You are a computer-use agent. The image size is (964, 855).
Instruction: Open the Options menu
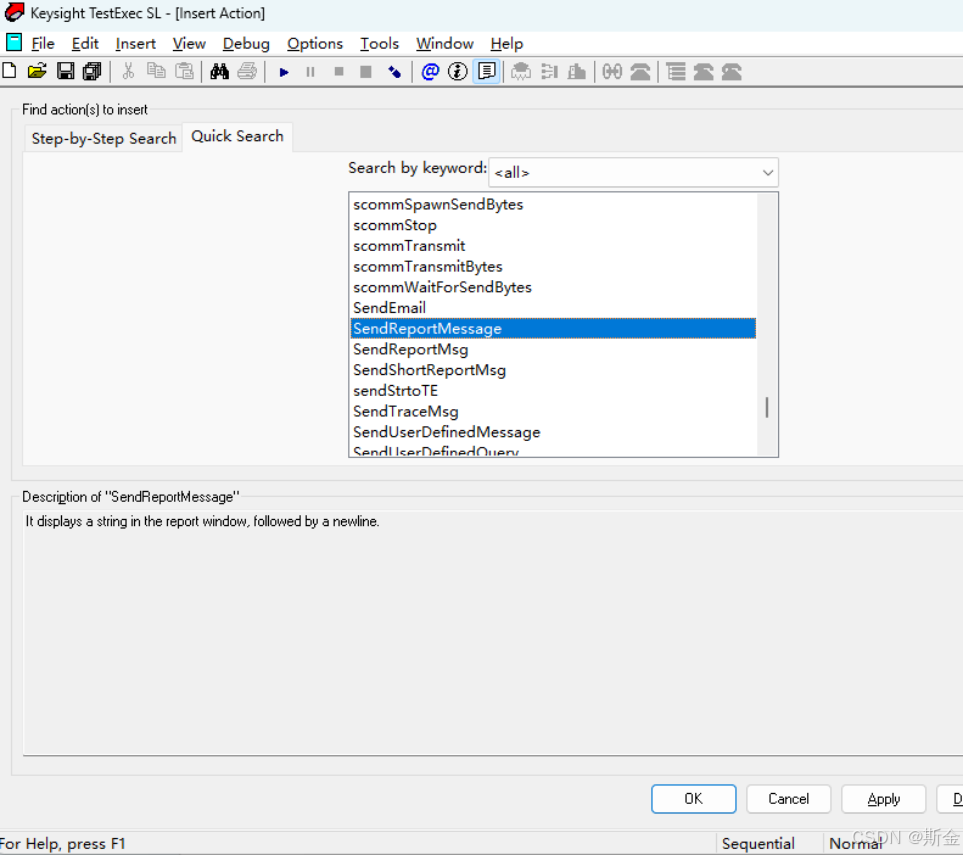(315, 44)
